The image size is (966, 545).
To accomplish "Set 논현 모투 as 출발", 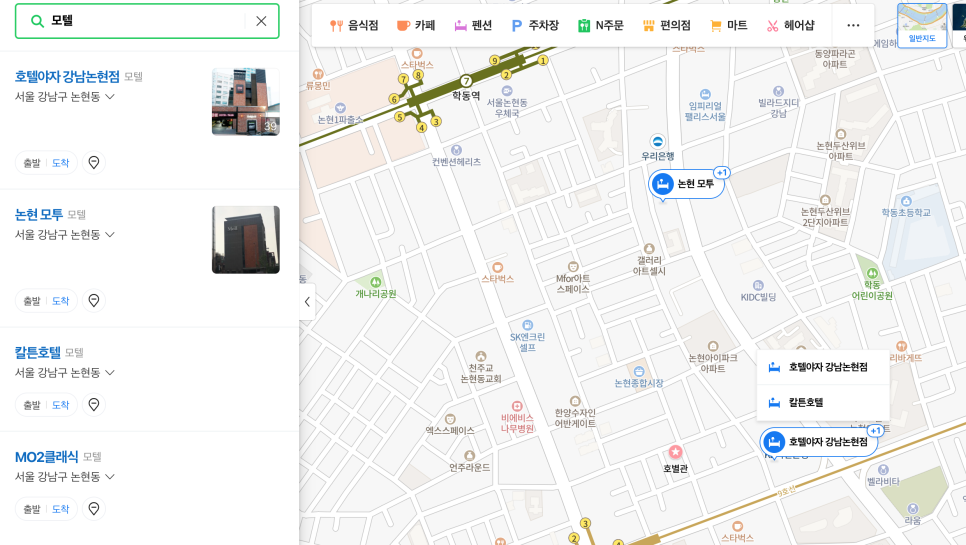I will [31, 301].
